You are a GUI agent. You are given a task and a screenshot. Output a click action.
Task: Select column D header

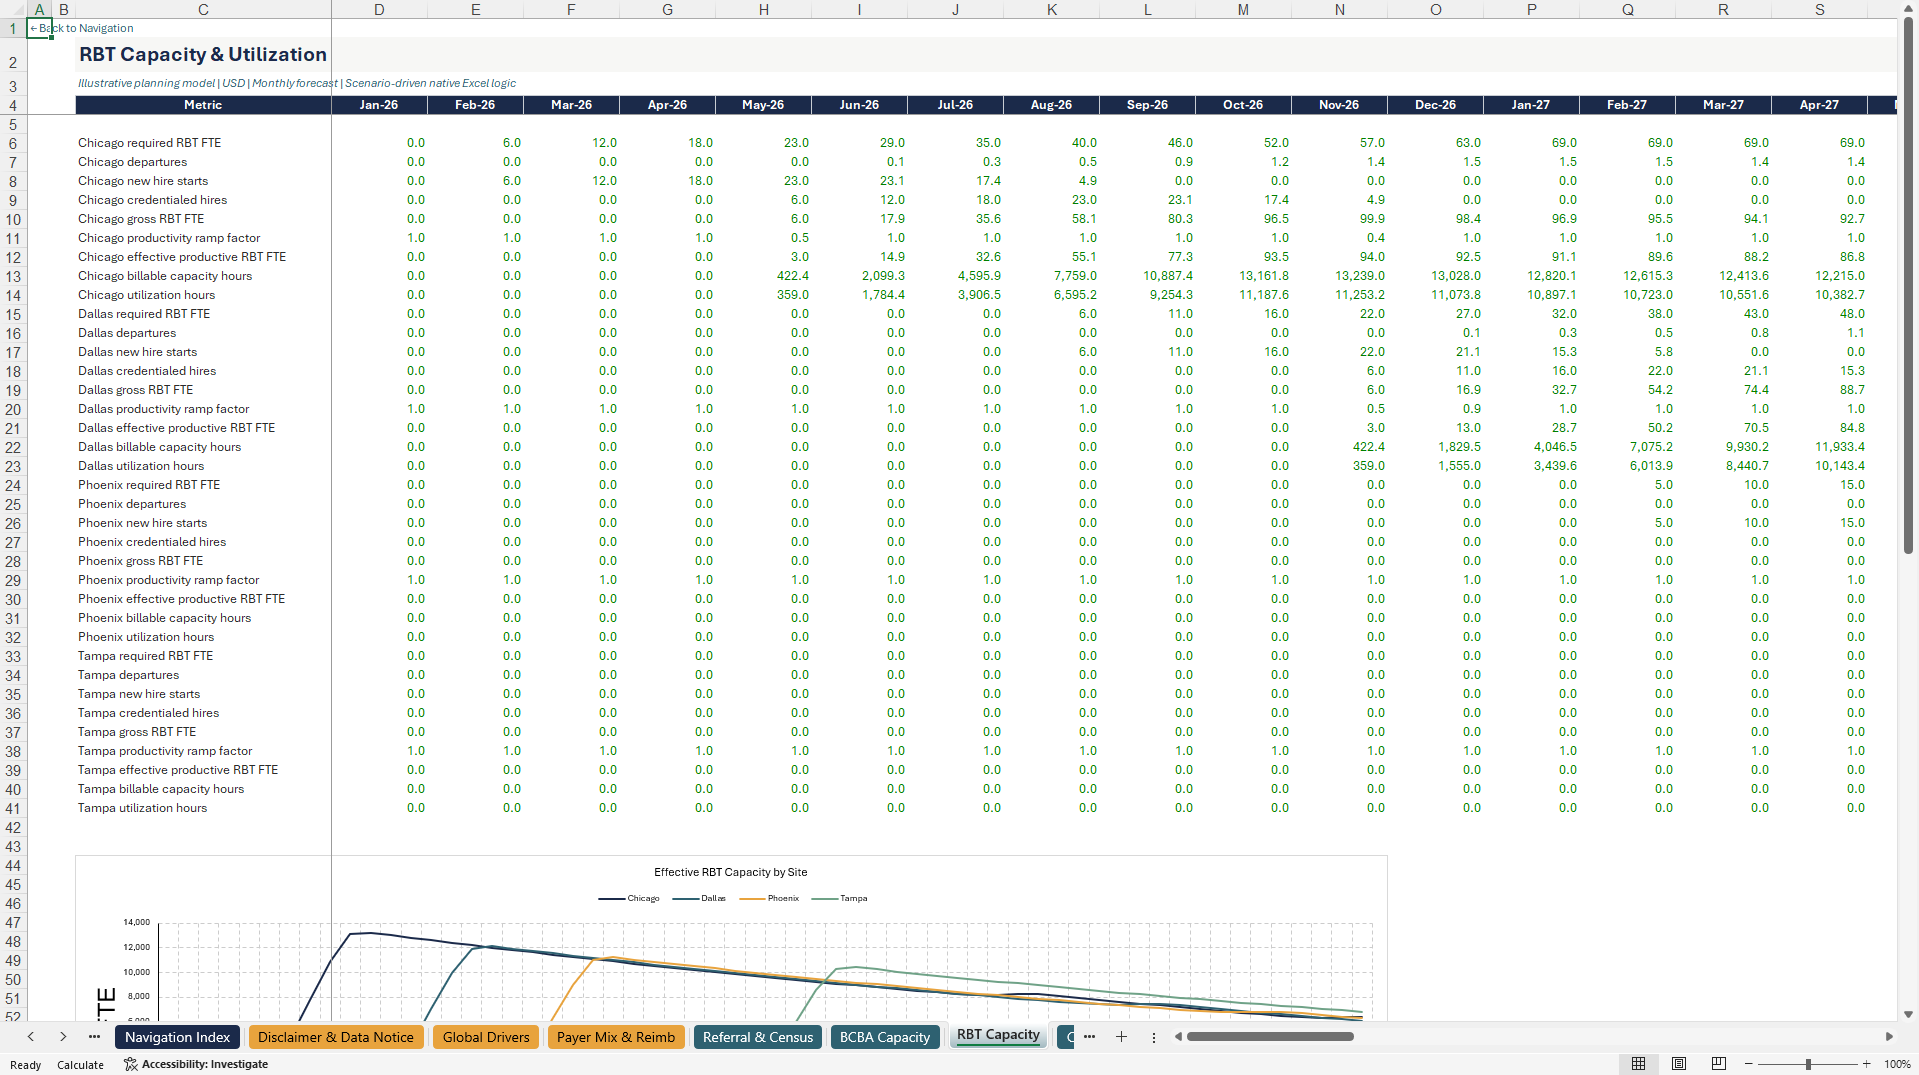pyautogui.click(x=379, y=9)
